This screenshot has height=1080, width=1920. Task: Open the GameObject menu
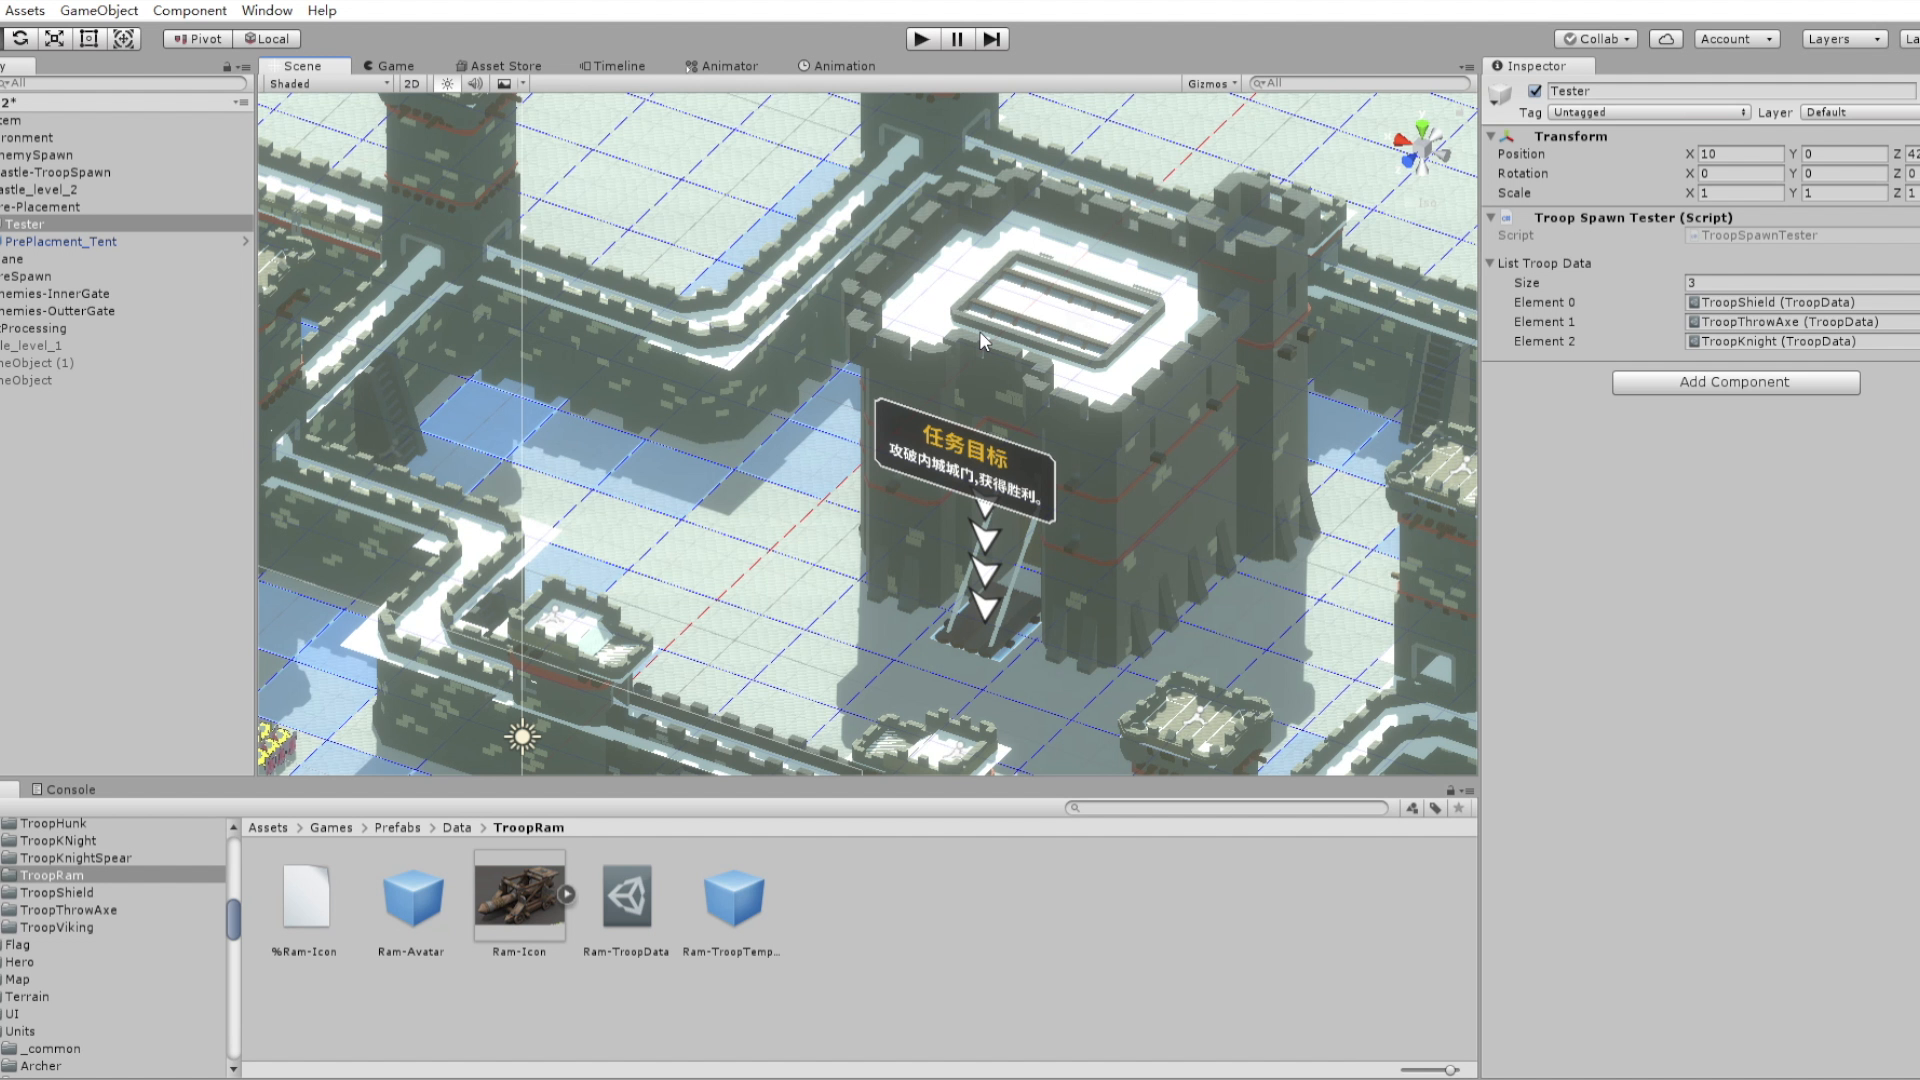tap(99, 10)
